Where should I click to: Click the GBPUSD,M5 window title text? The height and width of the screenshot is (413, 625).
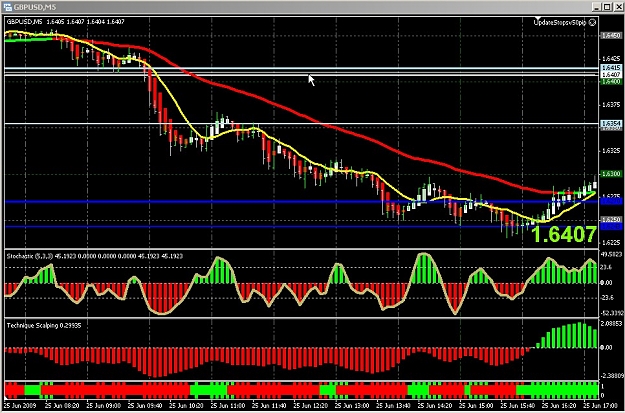[35, 7]
